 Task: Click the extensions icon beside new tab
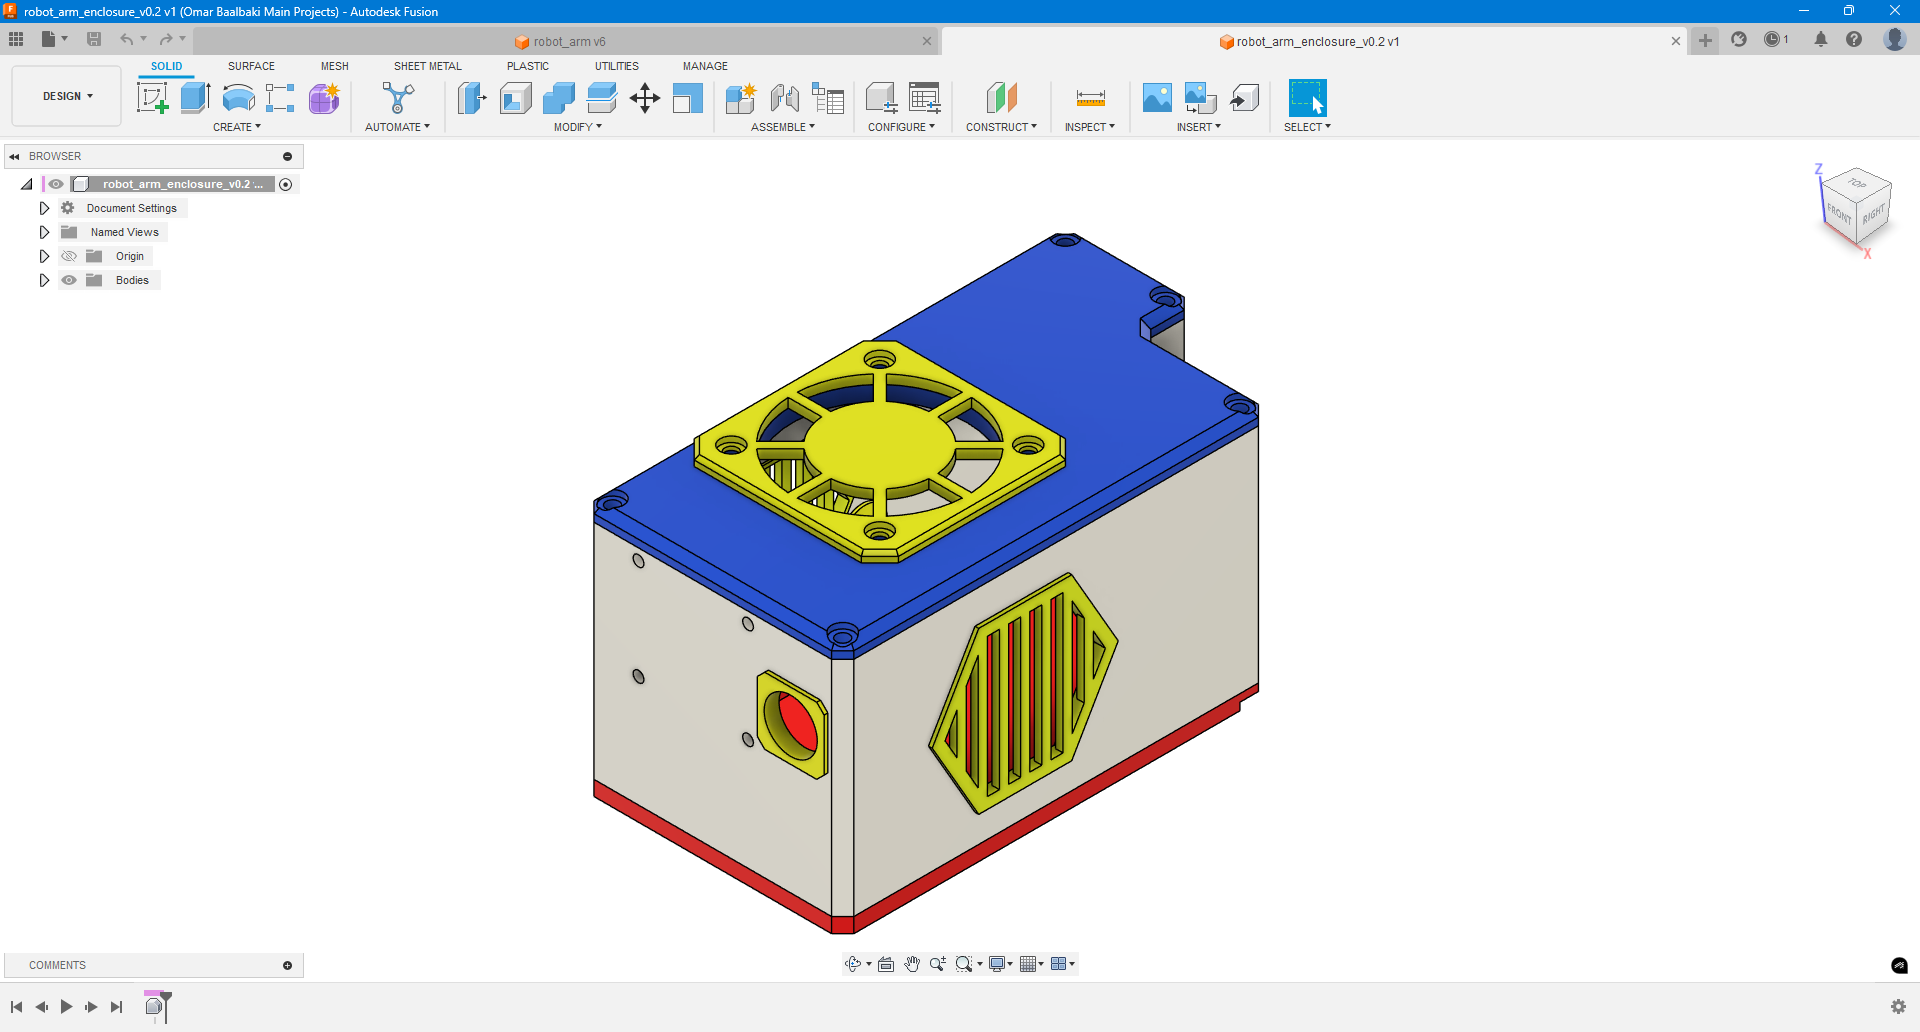[x=1739, y=39]
